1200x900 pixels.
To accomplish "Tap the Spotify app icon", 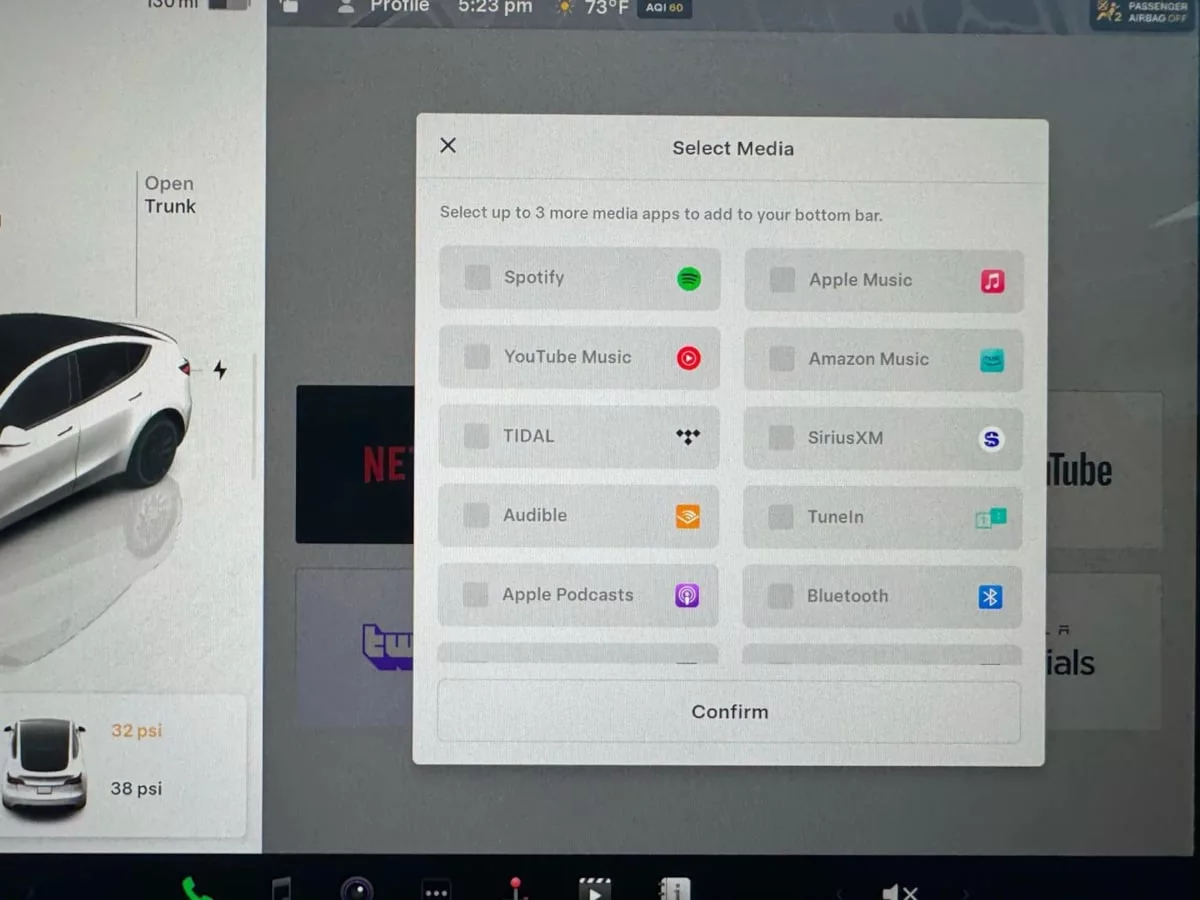I will pos(689,279).
